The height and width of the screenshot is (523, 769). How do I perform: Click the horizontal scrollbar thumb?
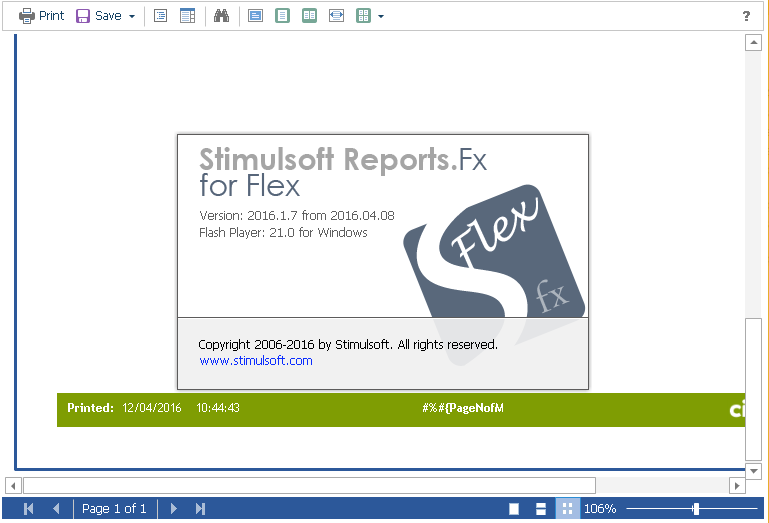point(309,486)
